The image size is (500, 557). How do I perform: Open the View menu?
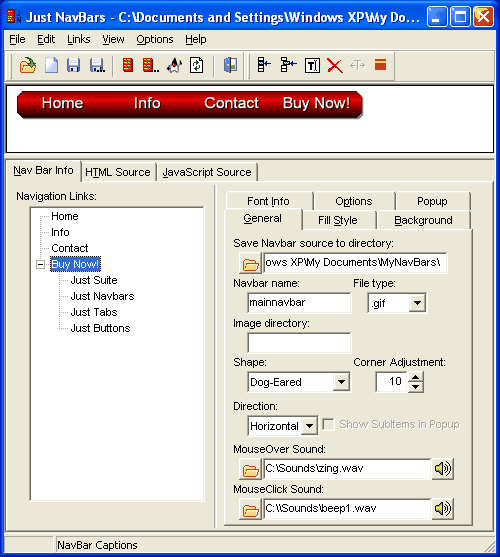click(x=113, y=39)
